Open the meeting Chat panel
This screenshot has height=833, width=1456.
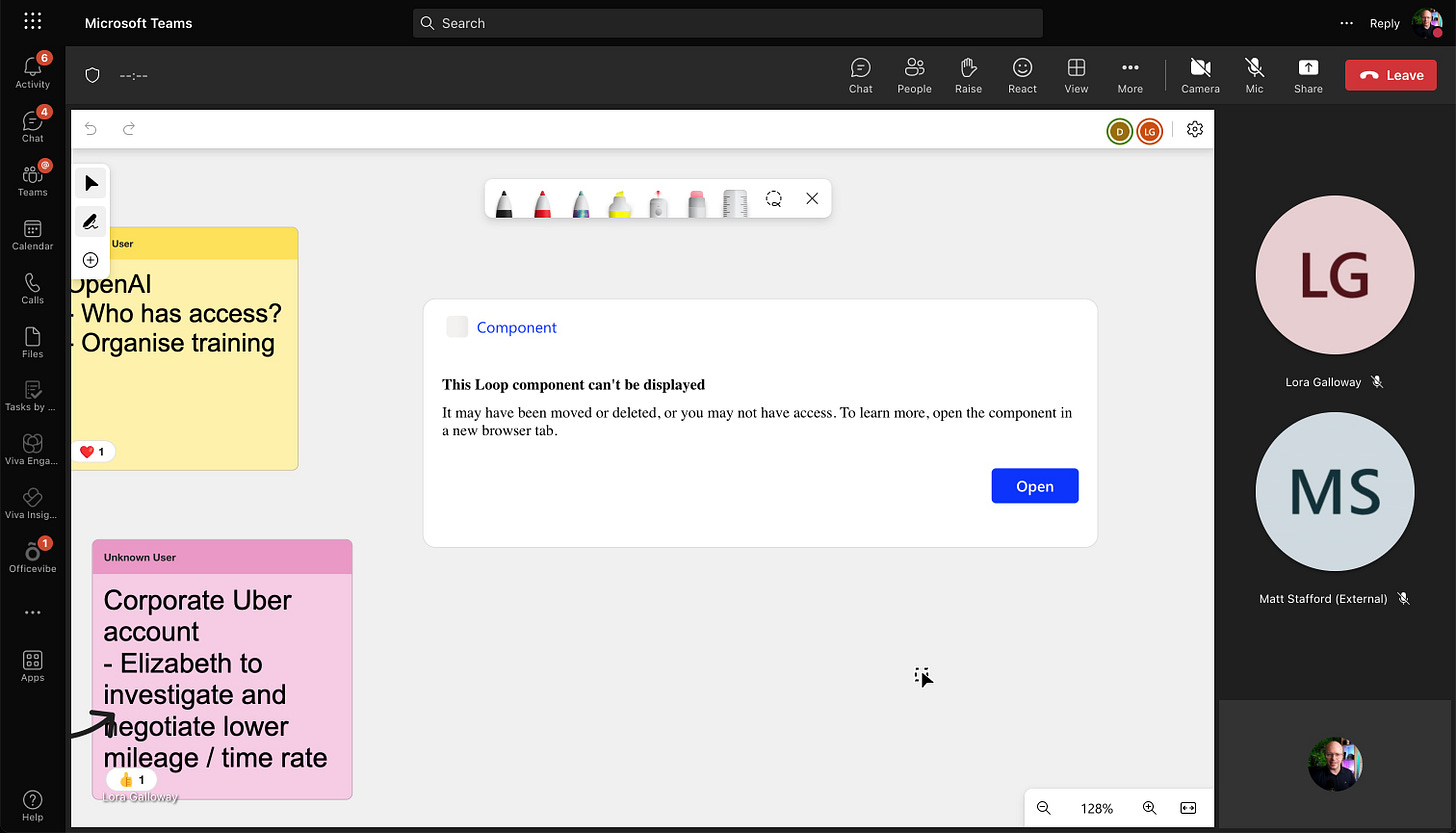tap(861, 75)
